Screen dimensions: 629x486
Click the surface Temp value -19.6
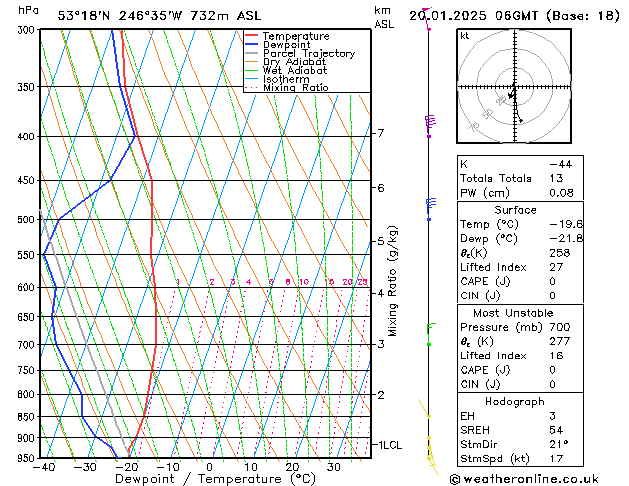coord(566,224)
